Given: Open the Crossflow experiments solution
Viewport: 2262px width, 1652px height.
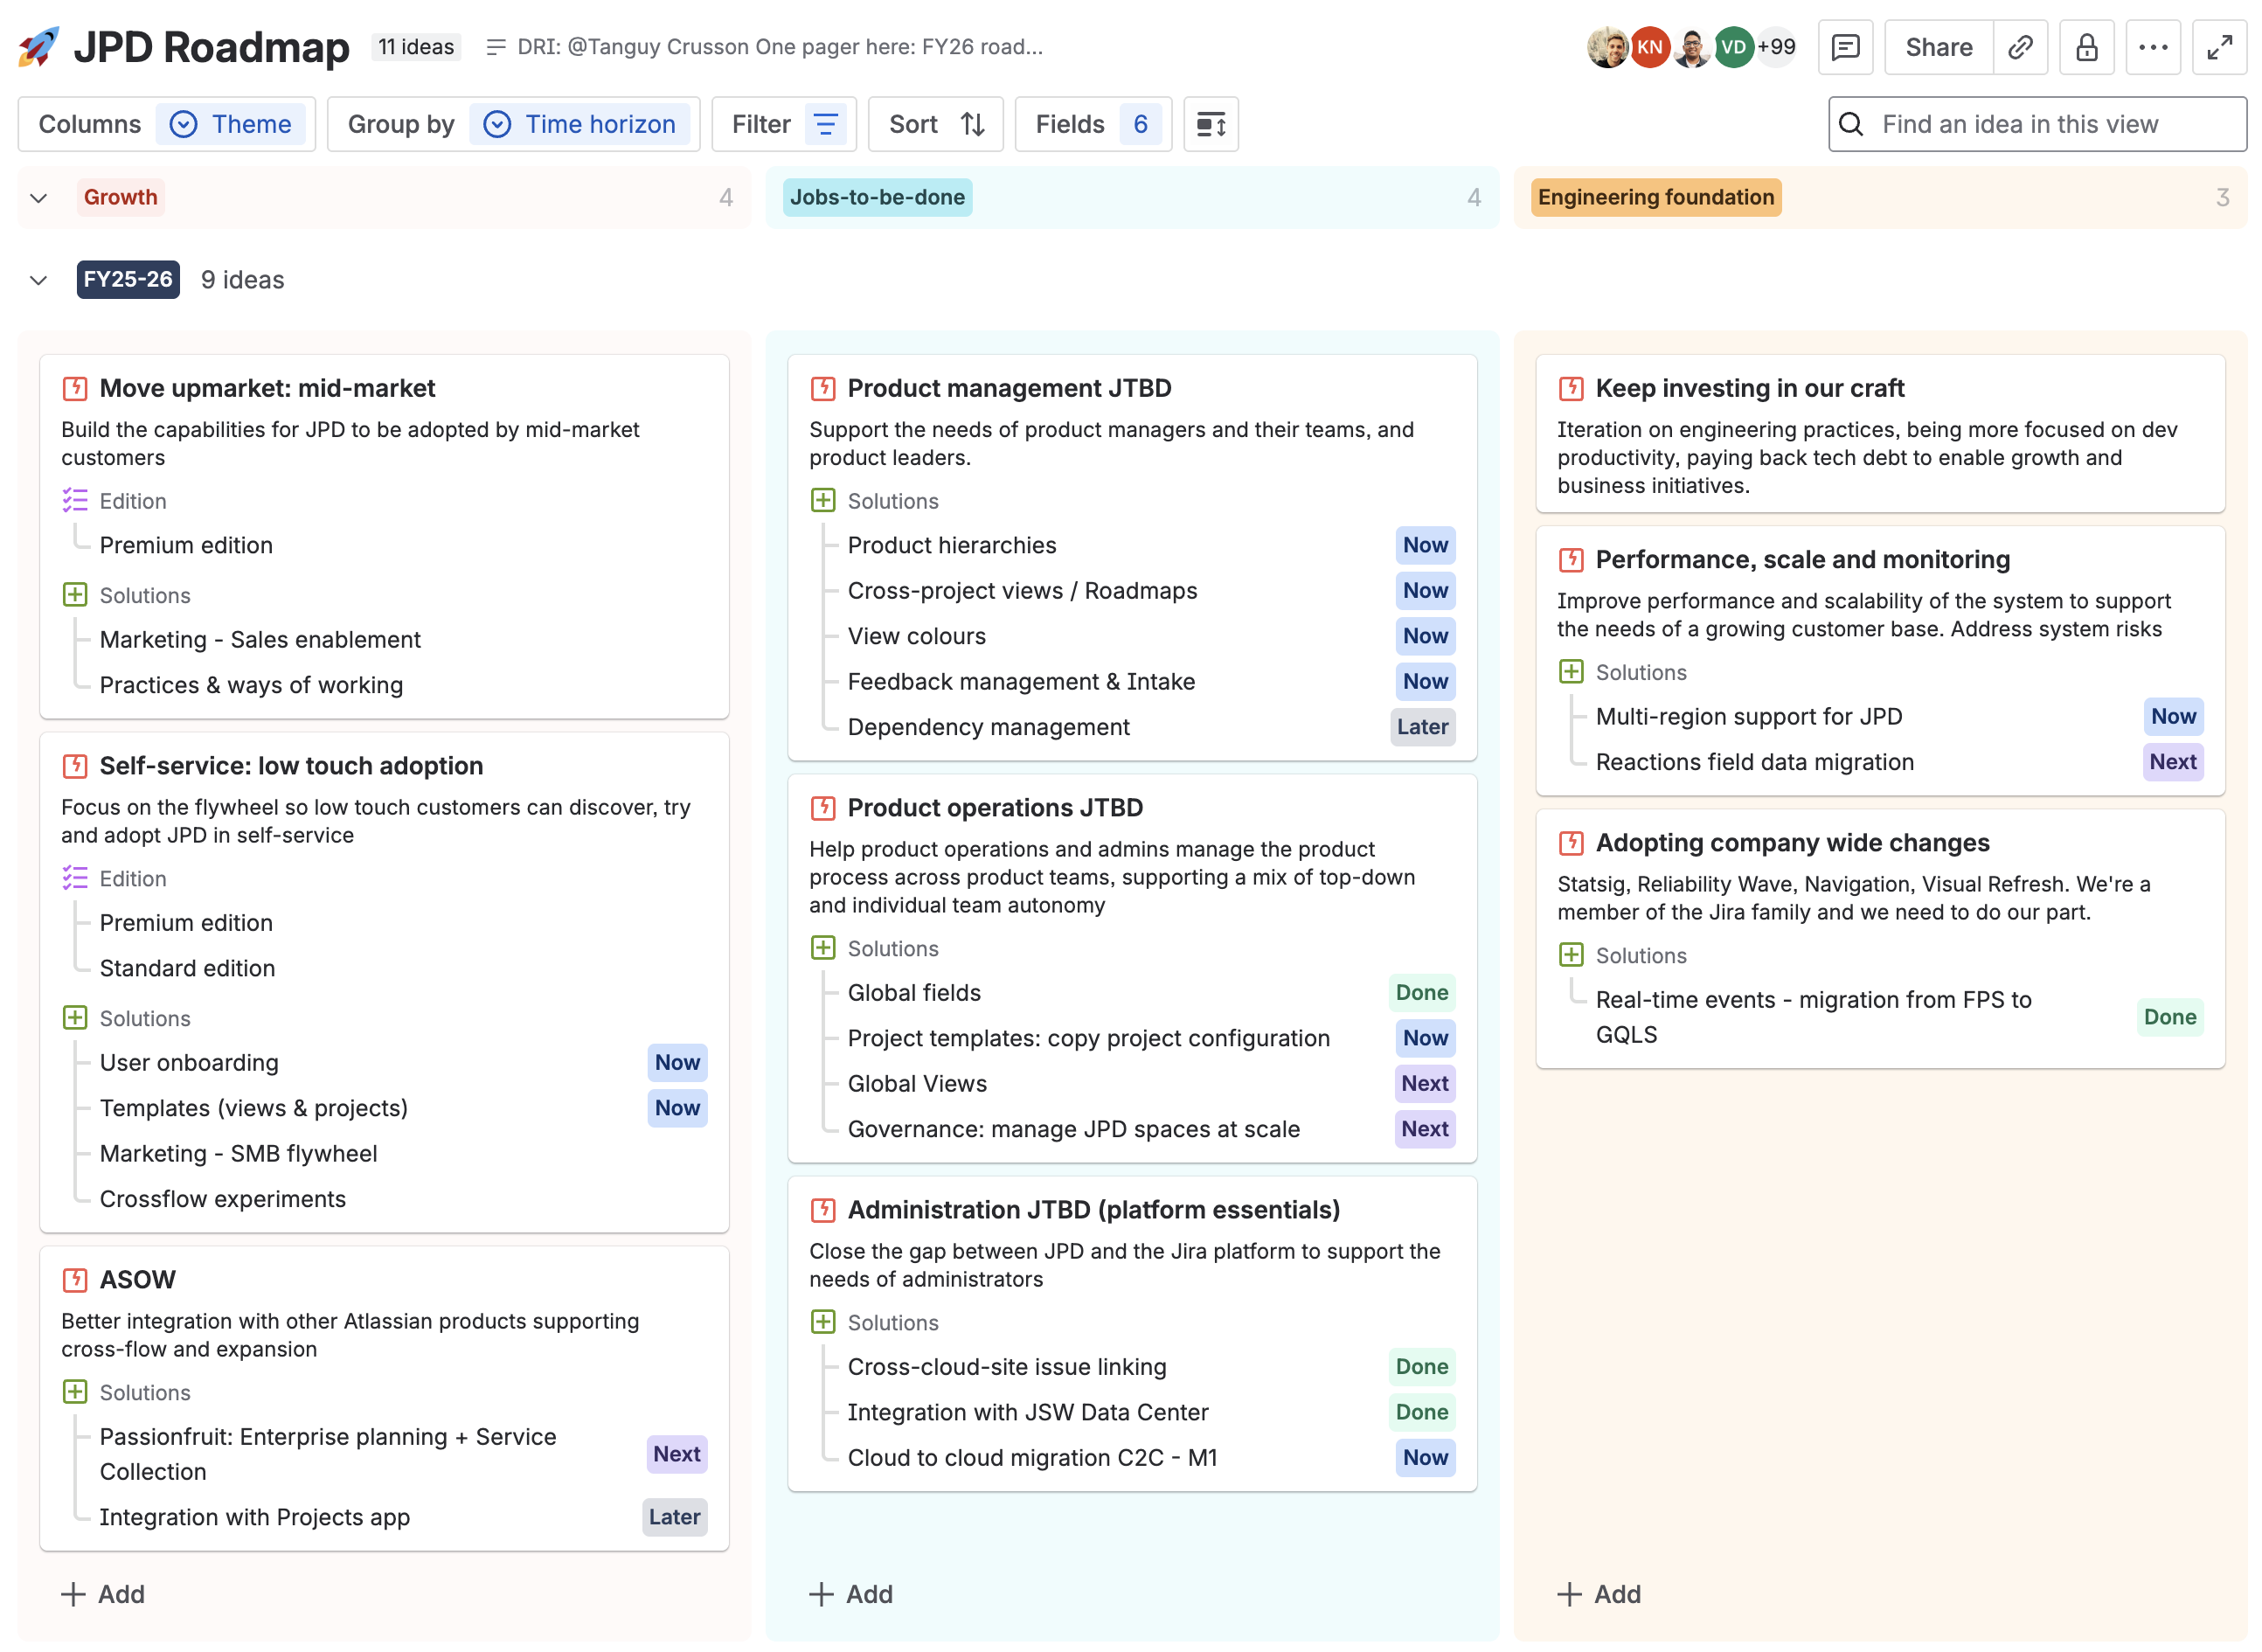Looking at the screenshot, I should 223,1199.
